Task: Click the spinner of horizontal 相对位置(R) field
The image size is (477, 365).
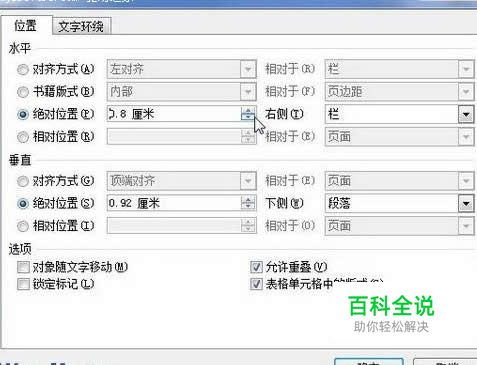Action: pyautogui.click(x=248, y=137)
